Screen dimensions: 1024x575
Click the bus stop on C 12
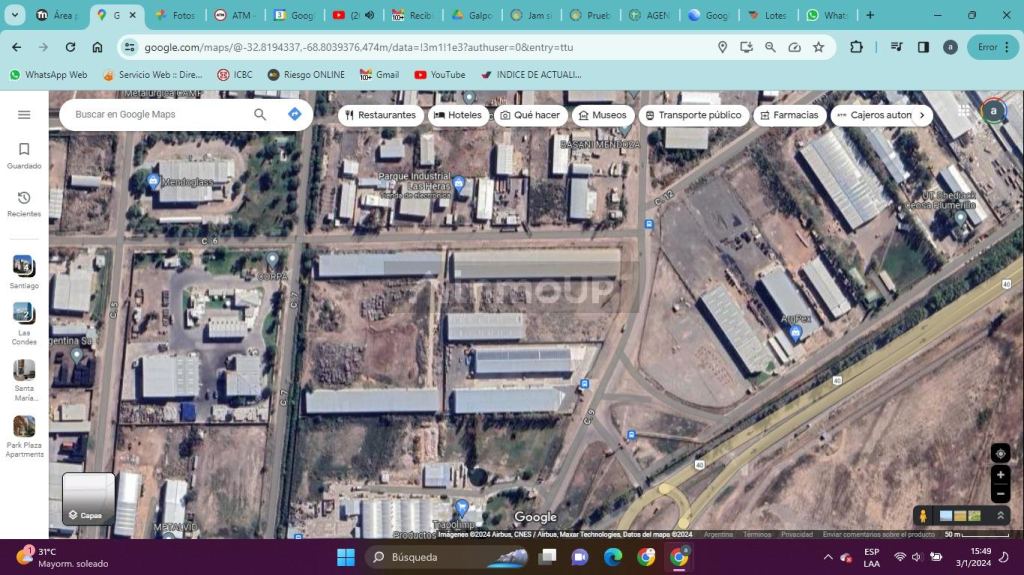tap(648, 224)
